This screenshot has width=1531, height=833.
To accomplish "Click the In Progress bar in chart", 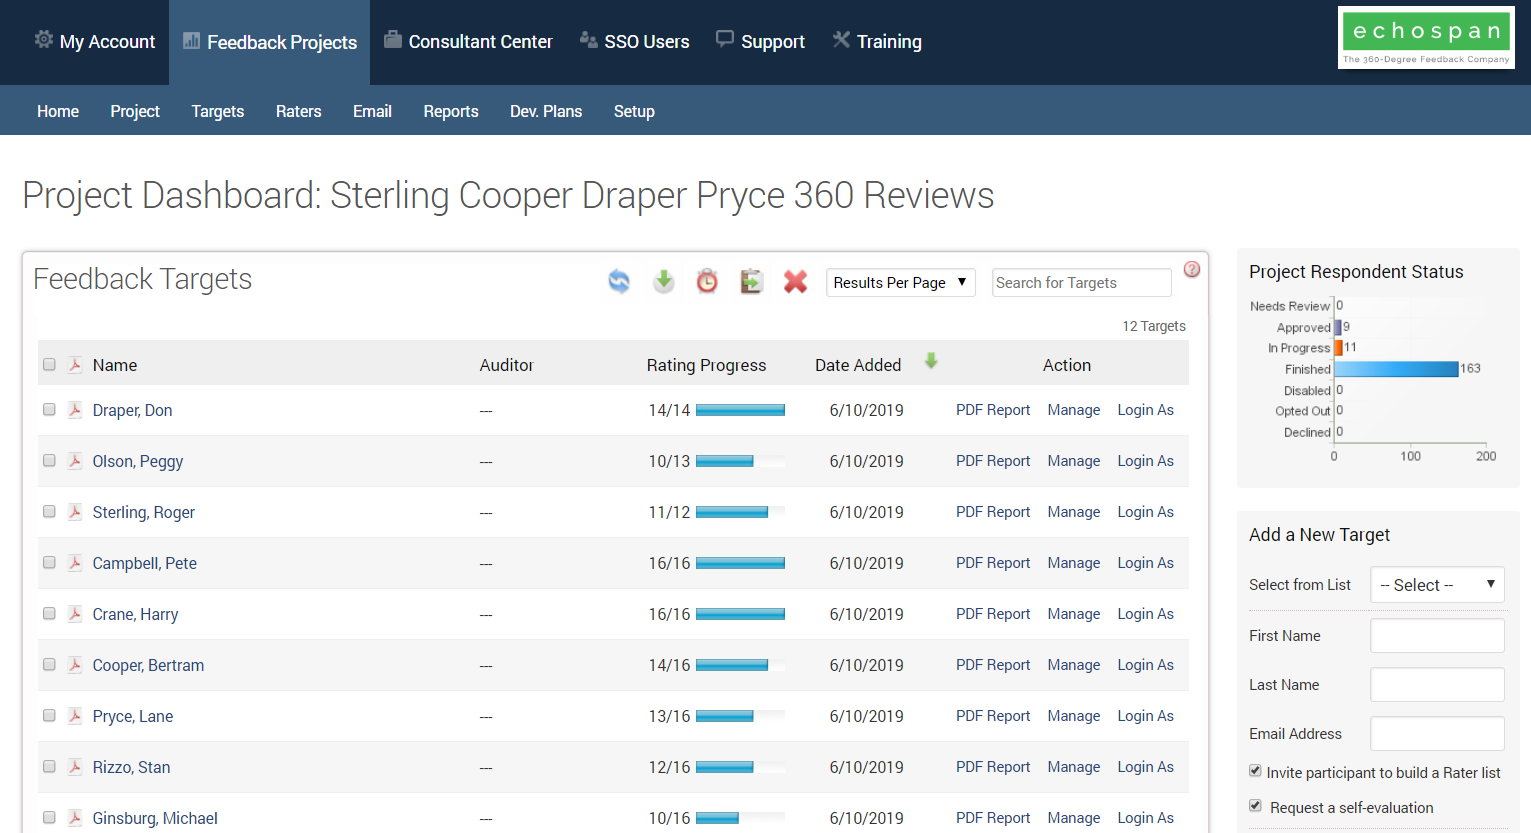I will (1339, 348).
